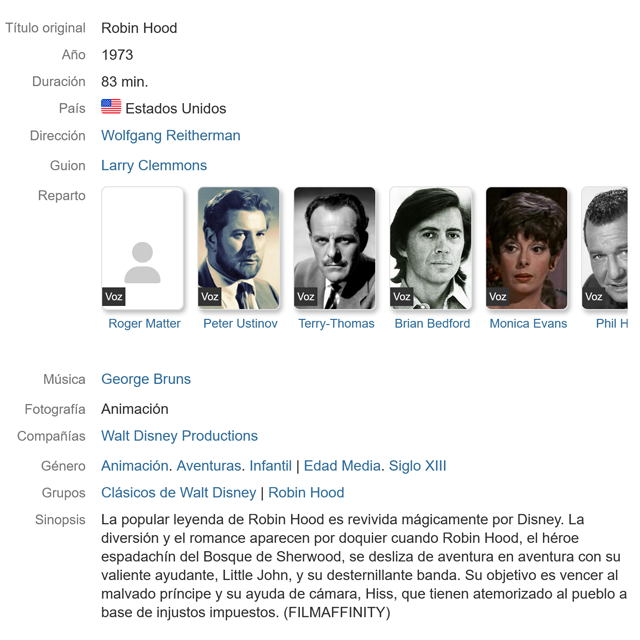Open the Peter Ustinov name link
This screenshot has width=640, height=640.
[x=240, y=323]
